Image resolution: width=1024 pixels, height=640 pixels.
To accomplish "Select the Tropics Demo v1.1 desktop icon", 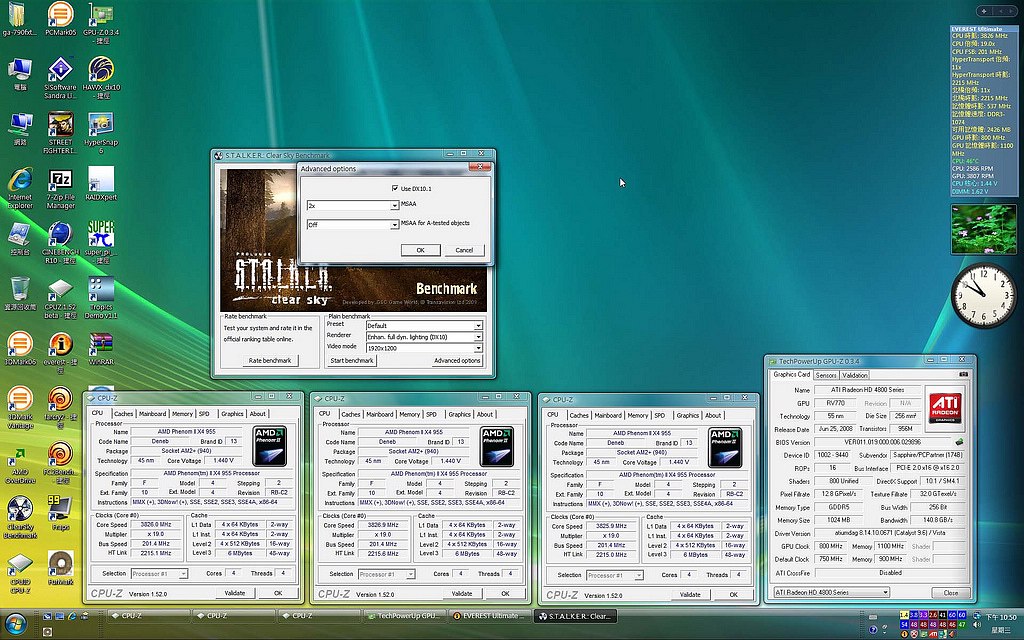I will 101,298.
